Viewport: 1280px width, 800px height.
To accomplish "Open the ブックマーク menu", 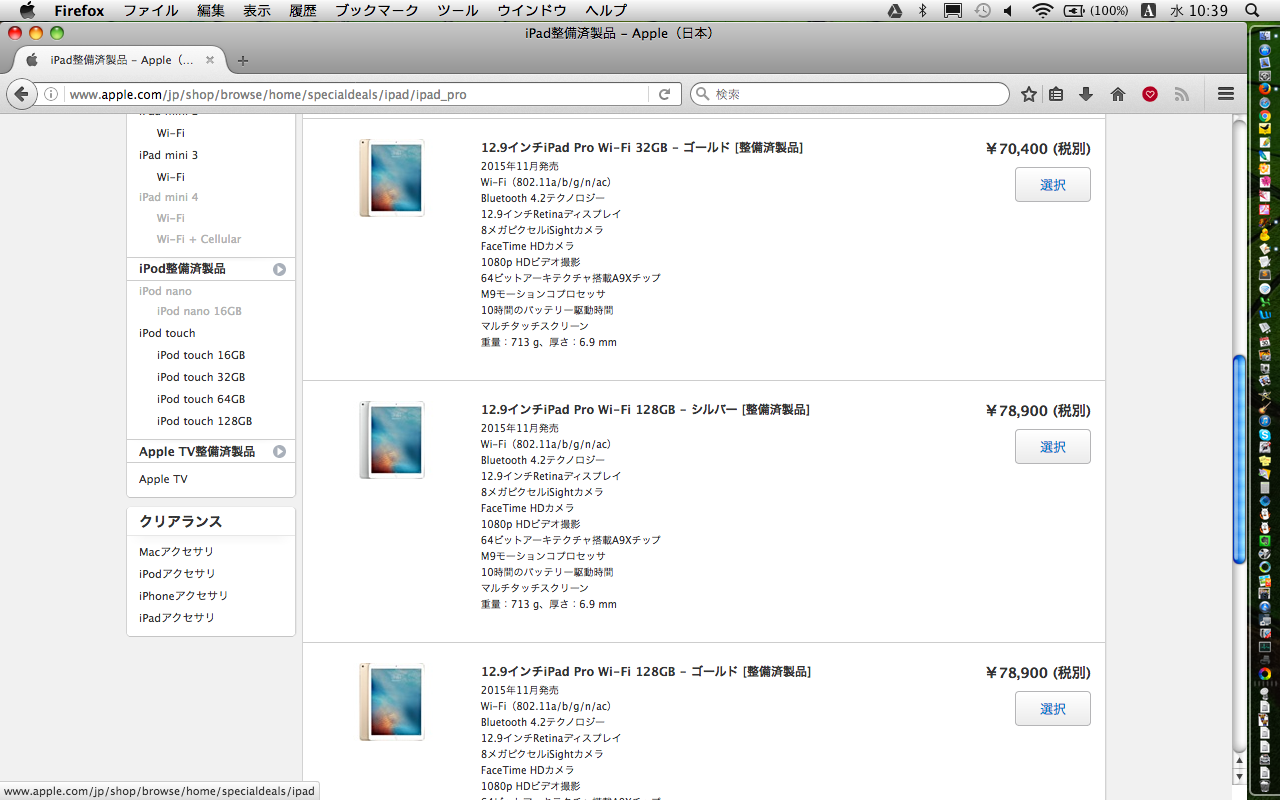I will (377, 10).
